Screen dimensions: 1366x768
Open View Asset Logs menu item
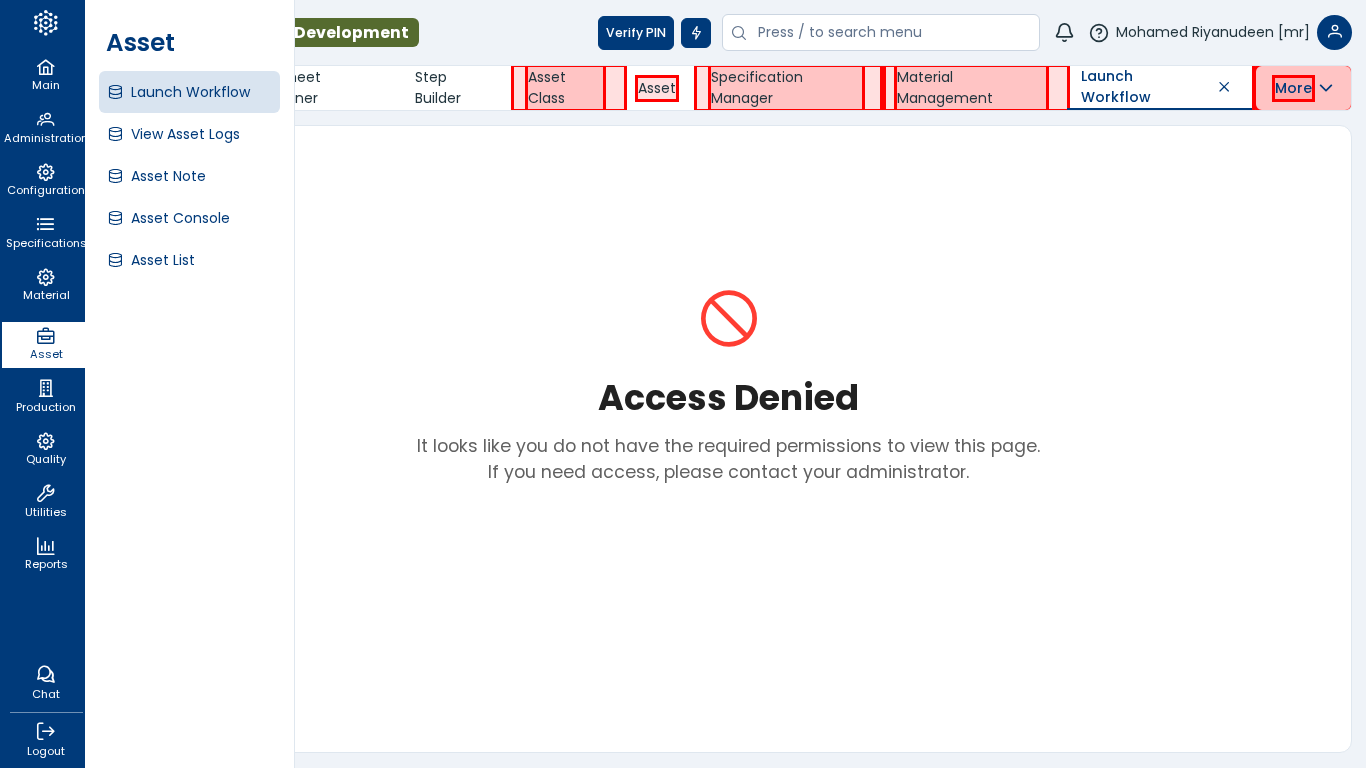point(185,134)
